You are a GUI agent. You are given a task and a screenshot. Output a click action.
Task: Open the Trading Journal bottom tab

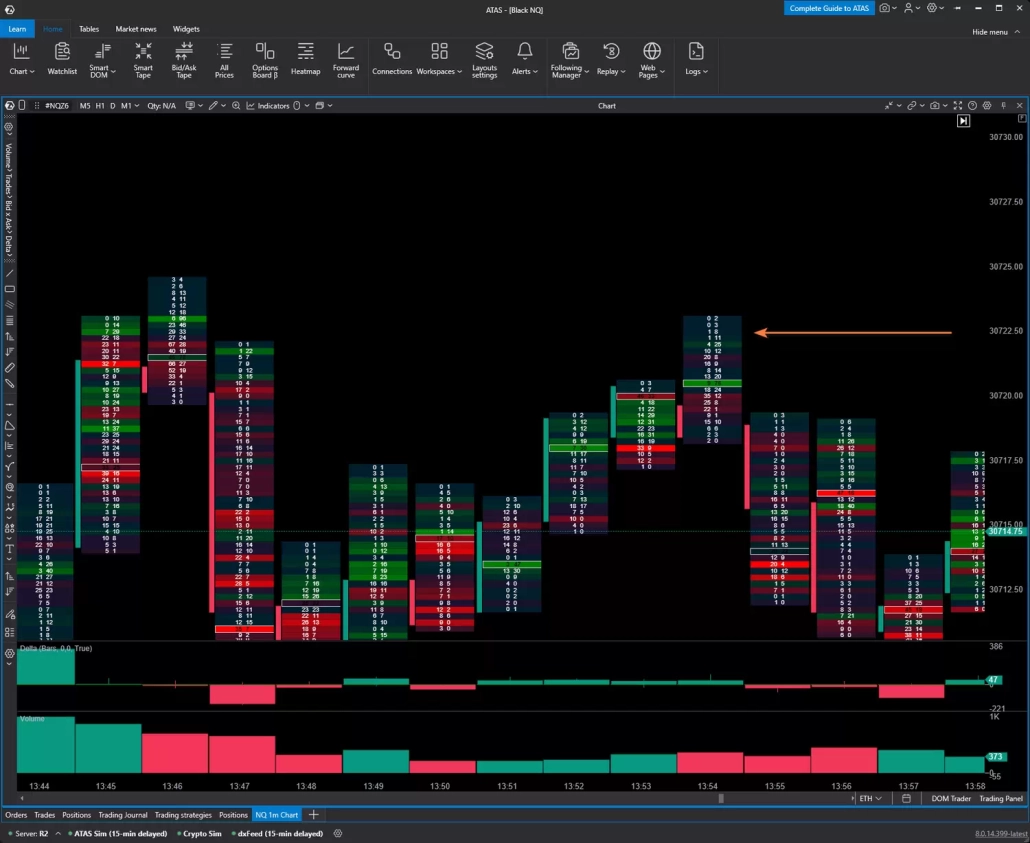(x=123, y=815)
